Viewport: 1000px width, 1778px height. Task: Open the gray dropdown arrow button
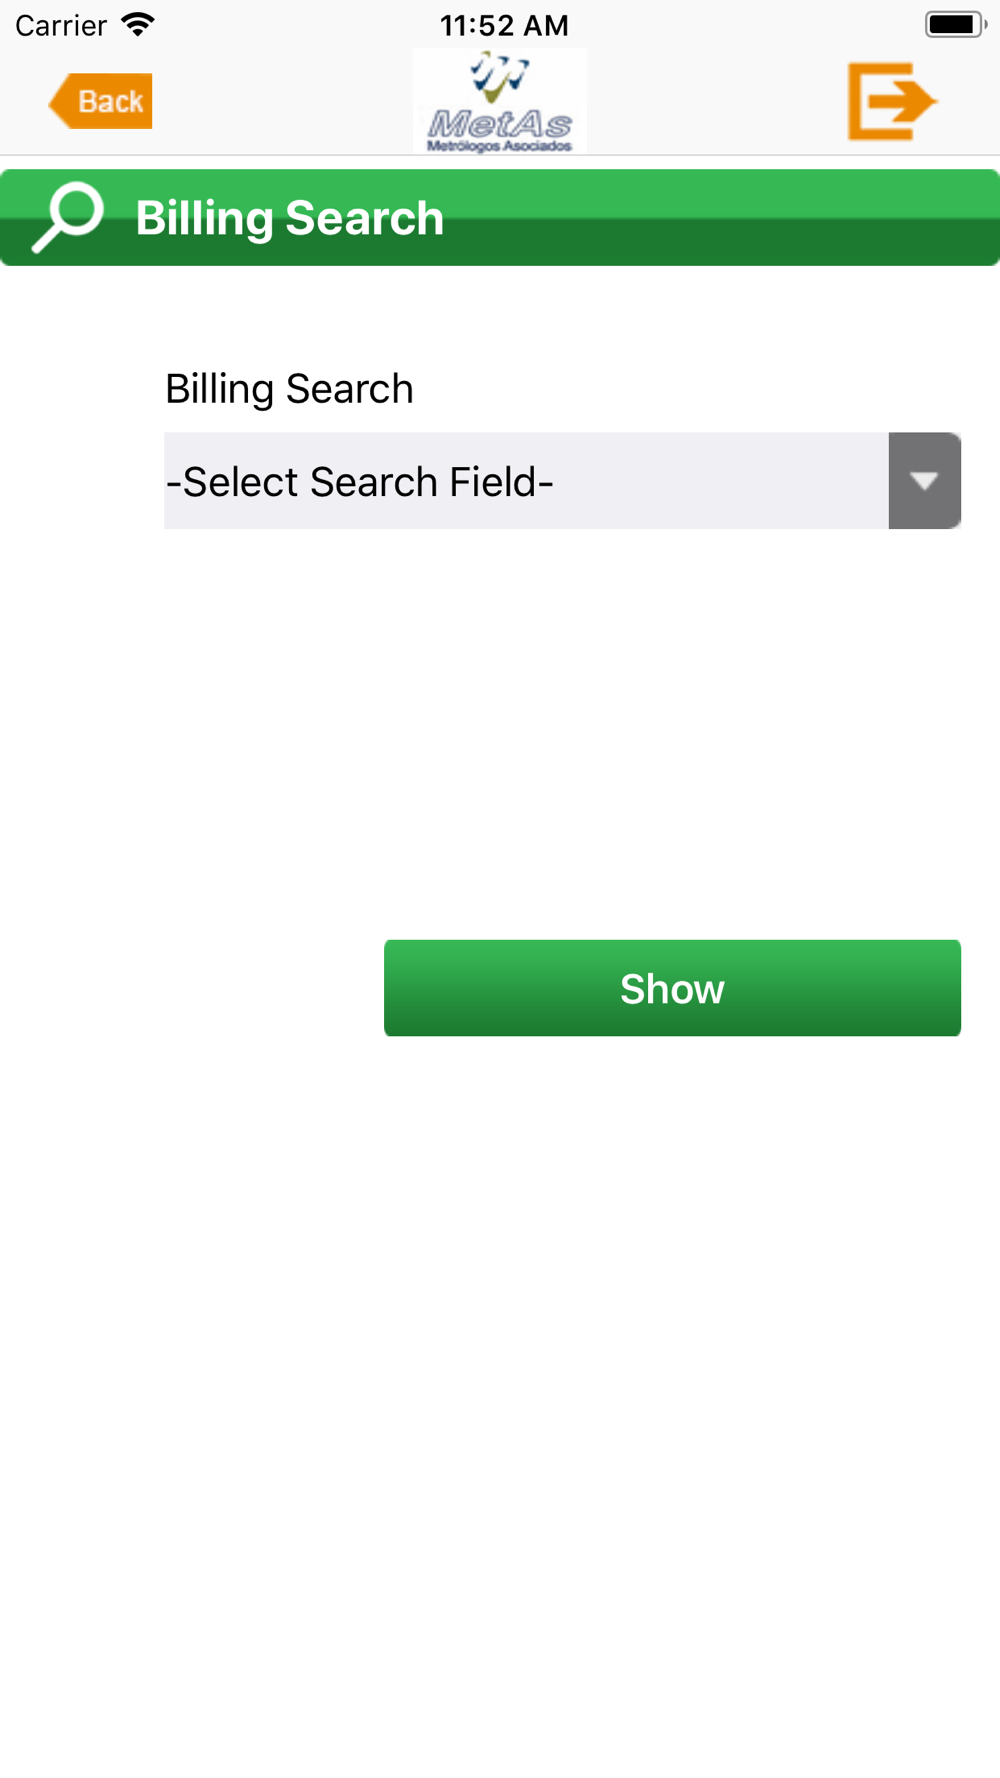(x=925, y=481)
